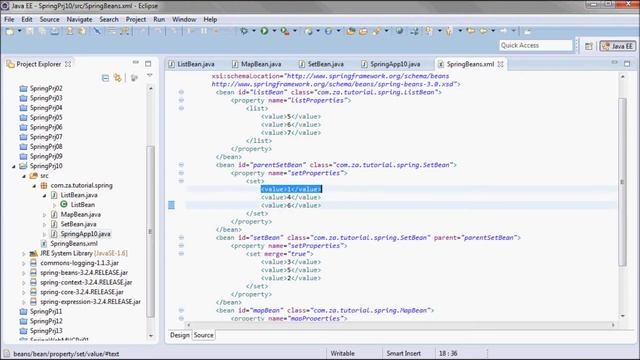Select the SpringPrj11 project
This screenshot has height=360, width=640.
pyautogui.click(x=46, y=311)
